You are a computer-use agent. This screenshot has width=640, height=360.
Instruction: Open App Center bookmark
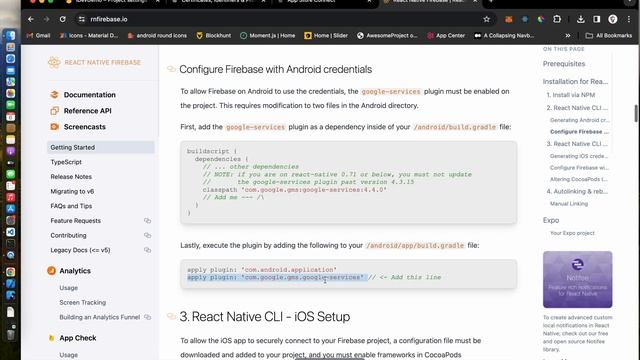tap(446, 36)
